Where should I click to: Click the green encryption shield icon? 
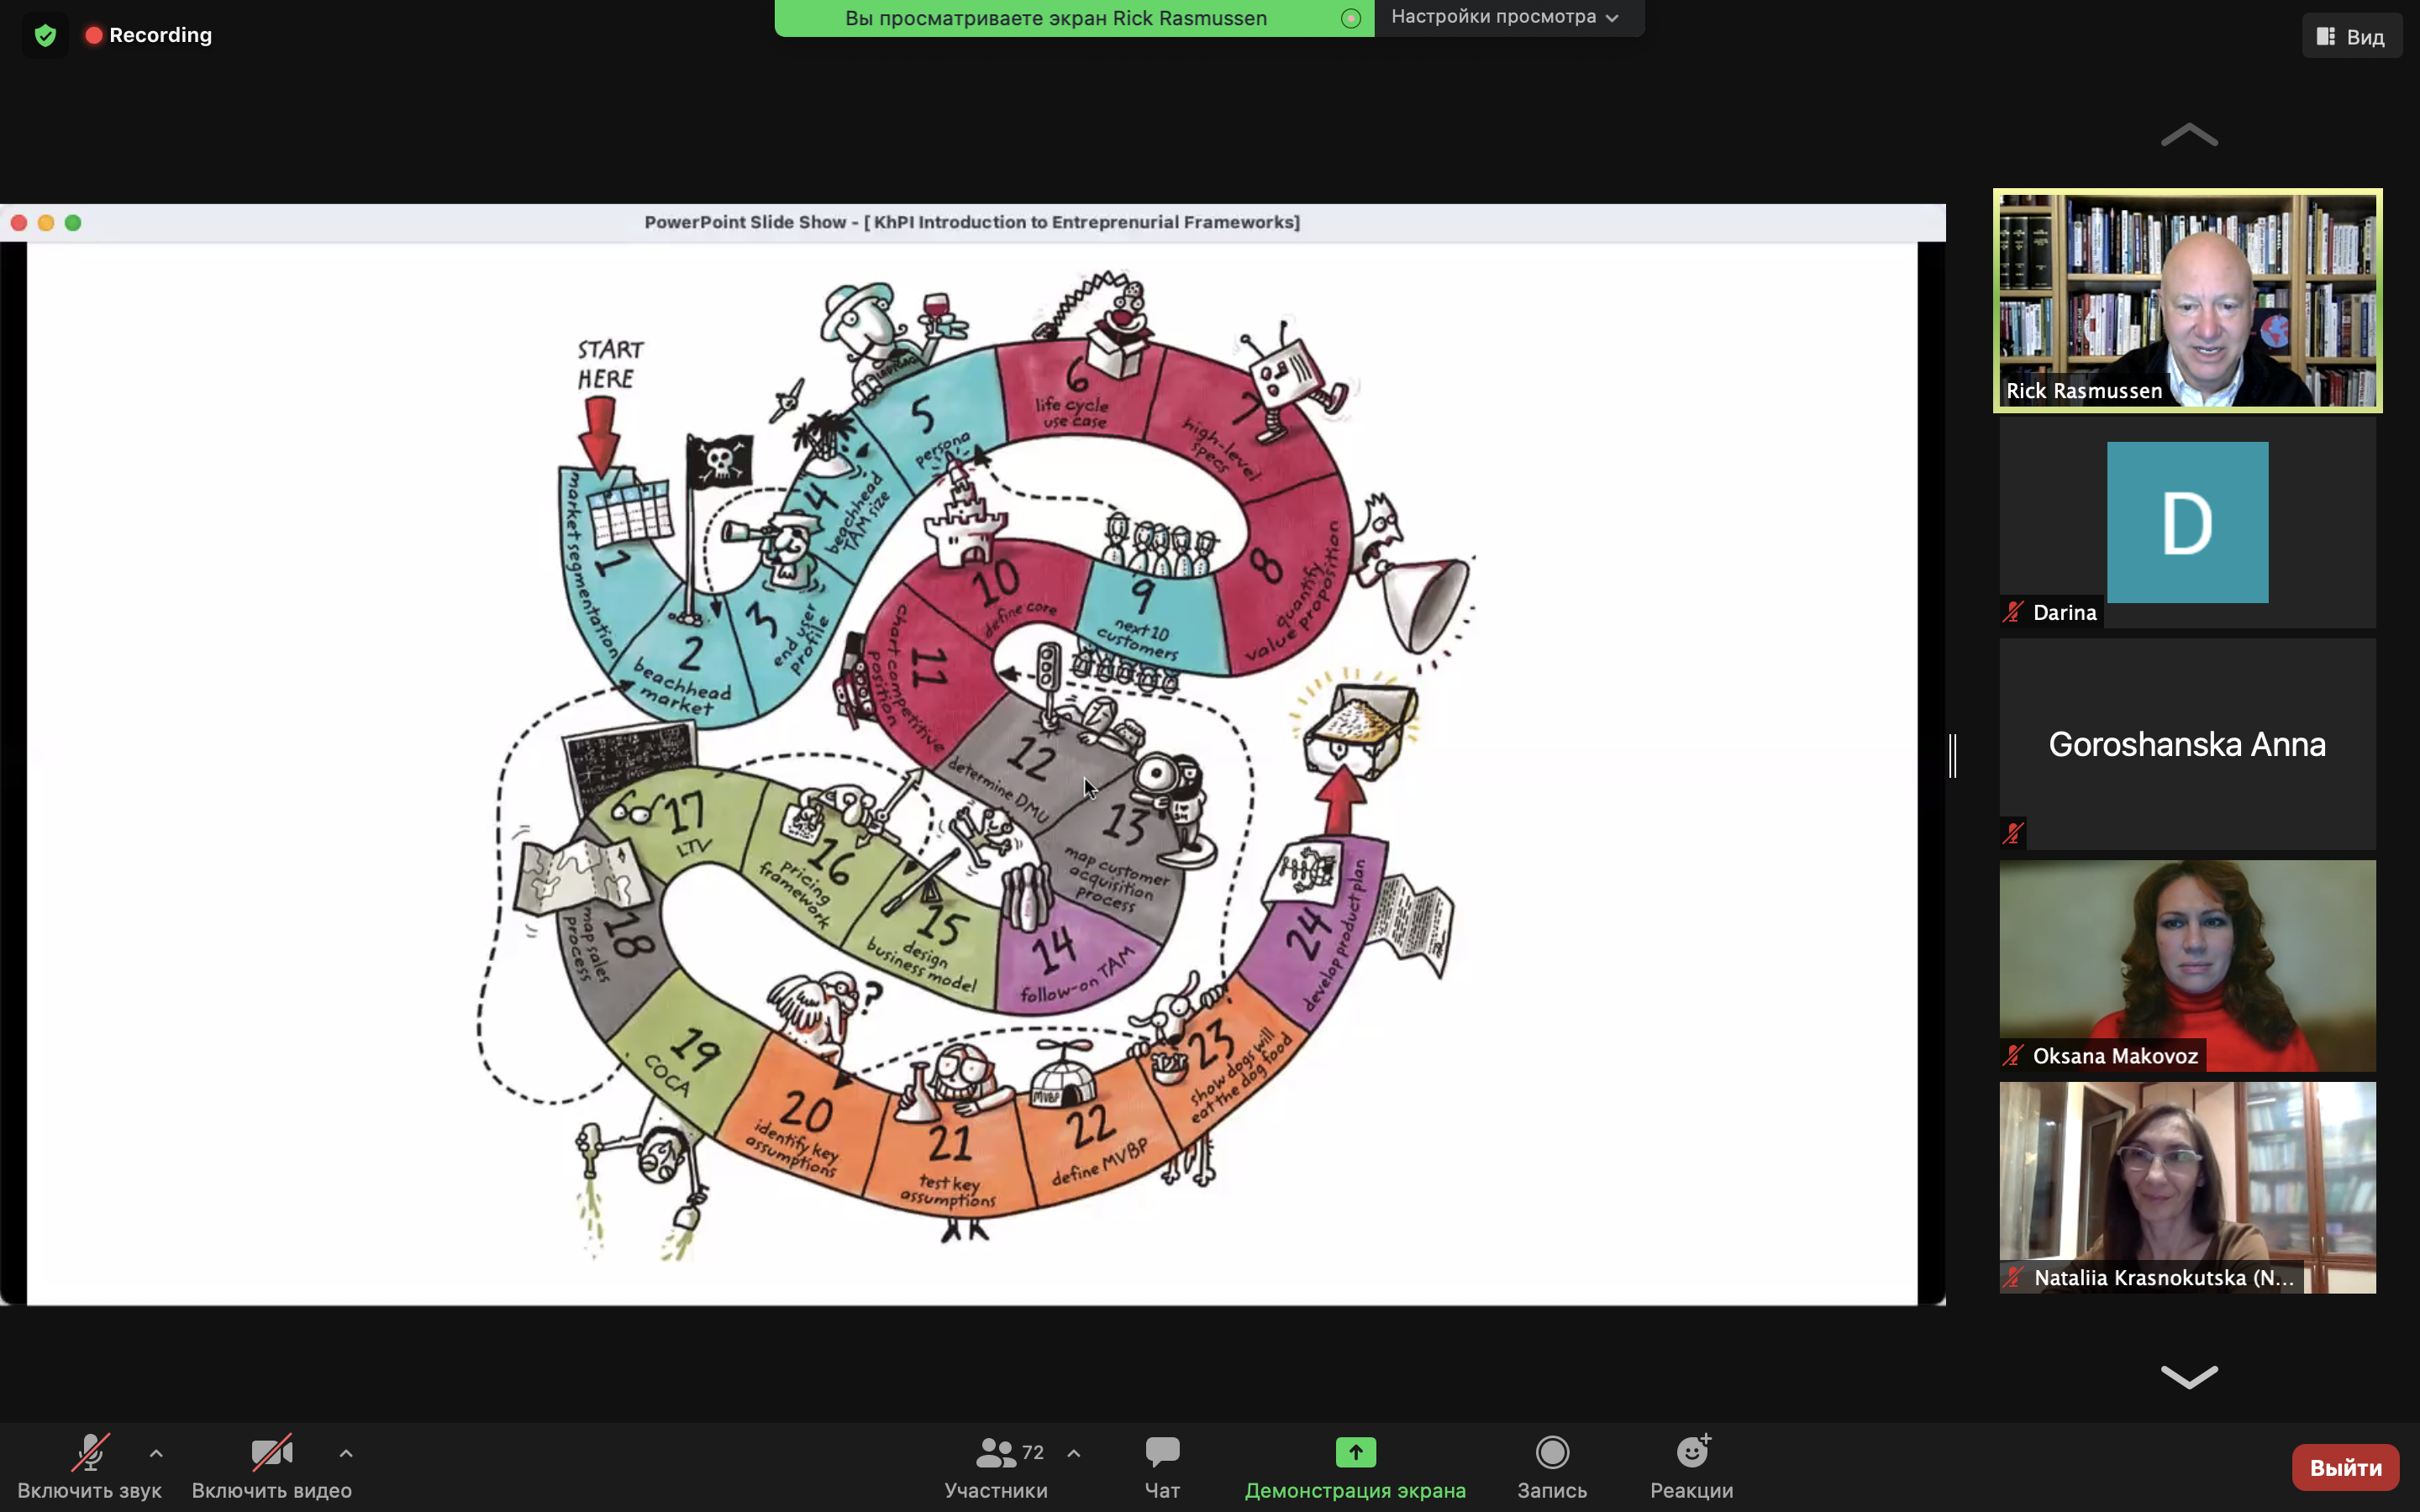(x=45, y=36)
